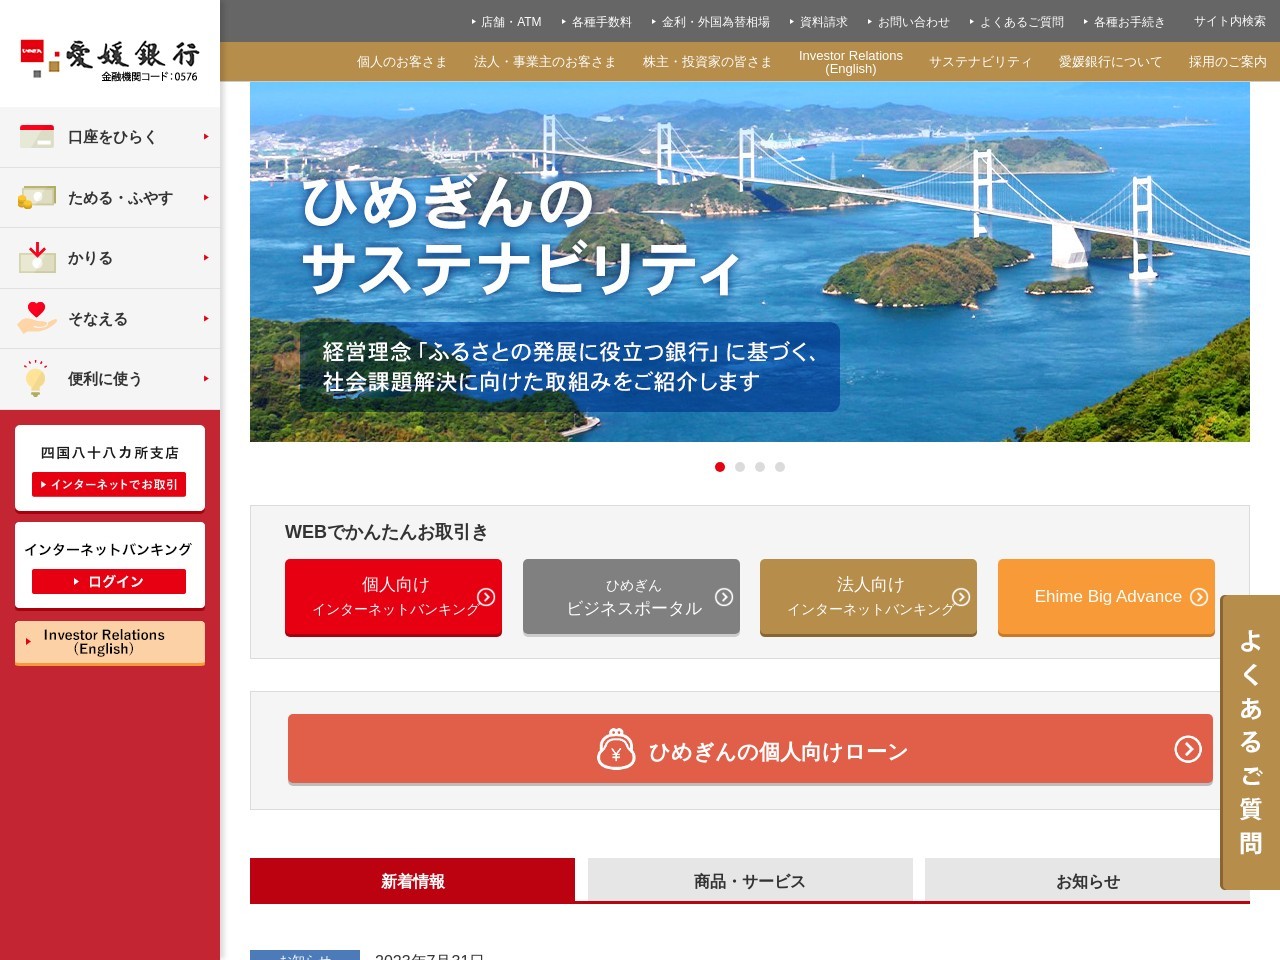Expand the 便利に使う menu arrow
1280x960 pixels.
(x=206, y=378)
